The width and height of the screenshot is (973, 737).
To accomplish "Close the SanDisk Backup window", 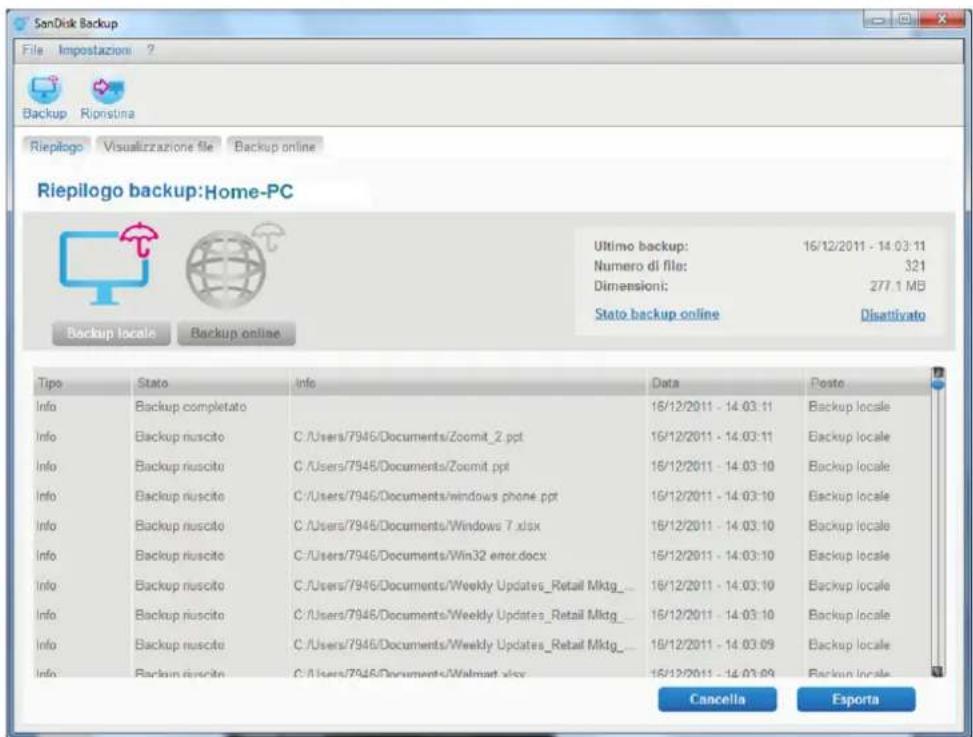I will 941,21.
